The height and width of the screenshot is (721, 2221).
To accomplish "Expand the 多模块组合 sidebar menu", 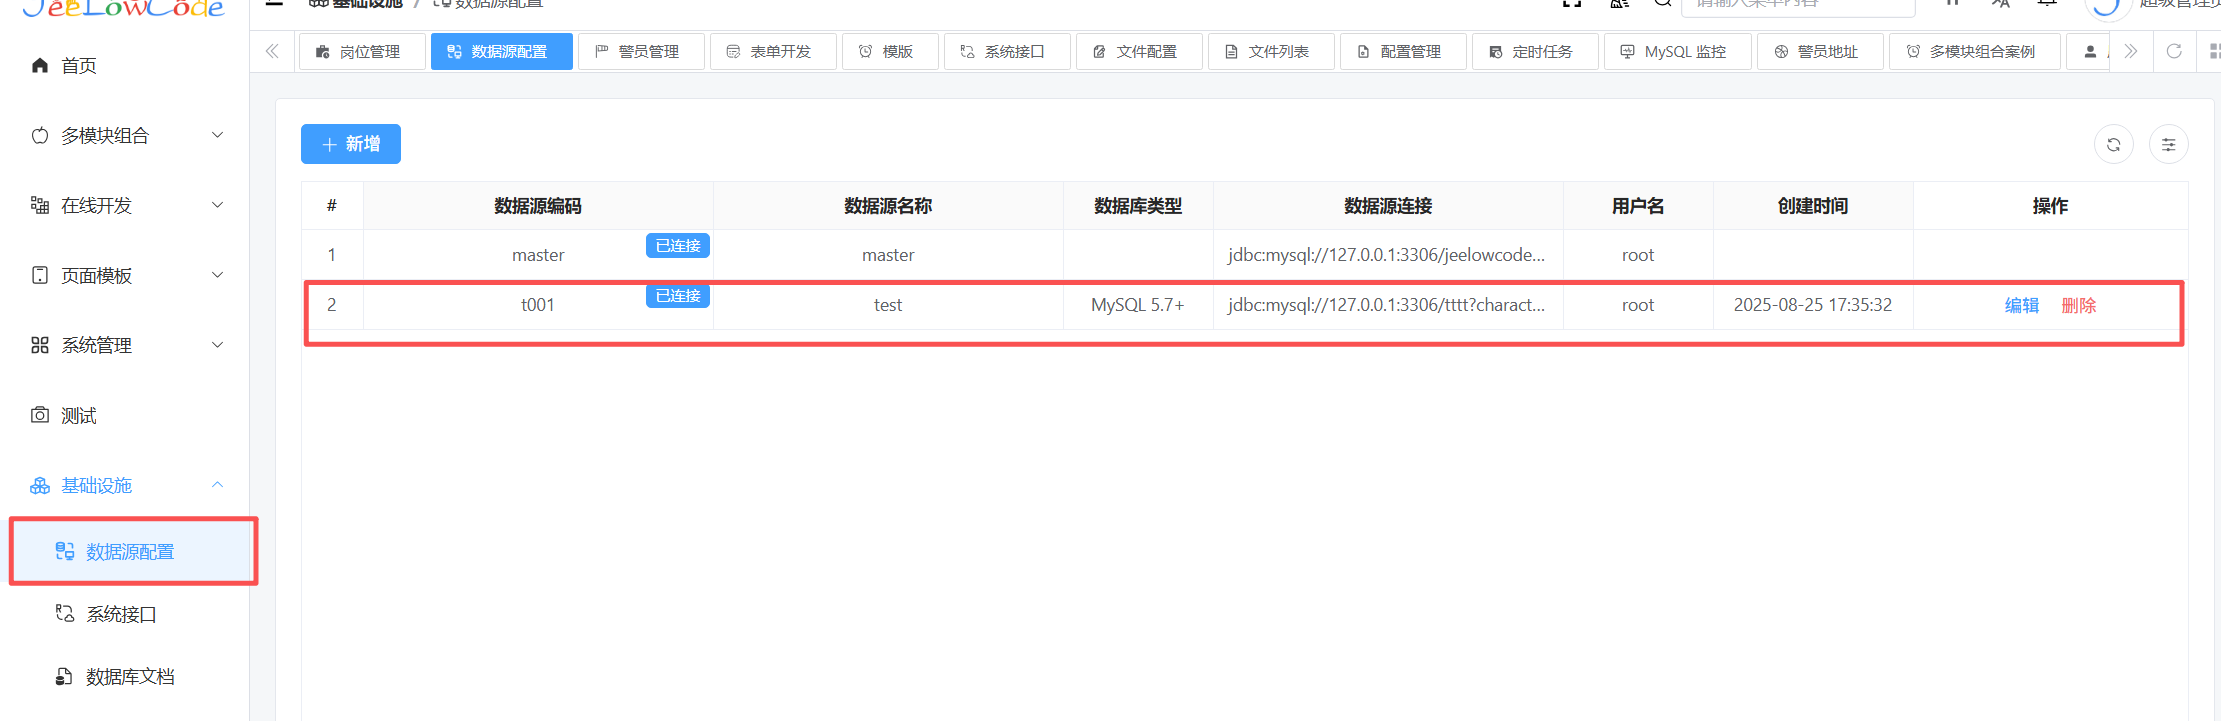I will tap(125, 136).
